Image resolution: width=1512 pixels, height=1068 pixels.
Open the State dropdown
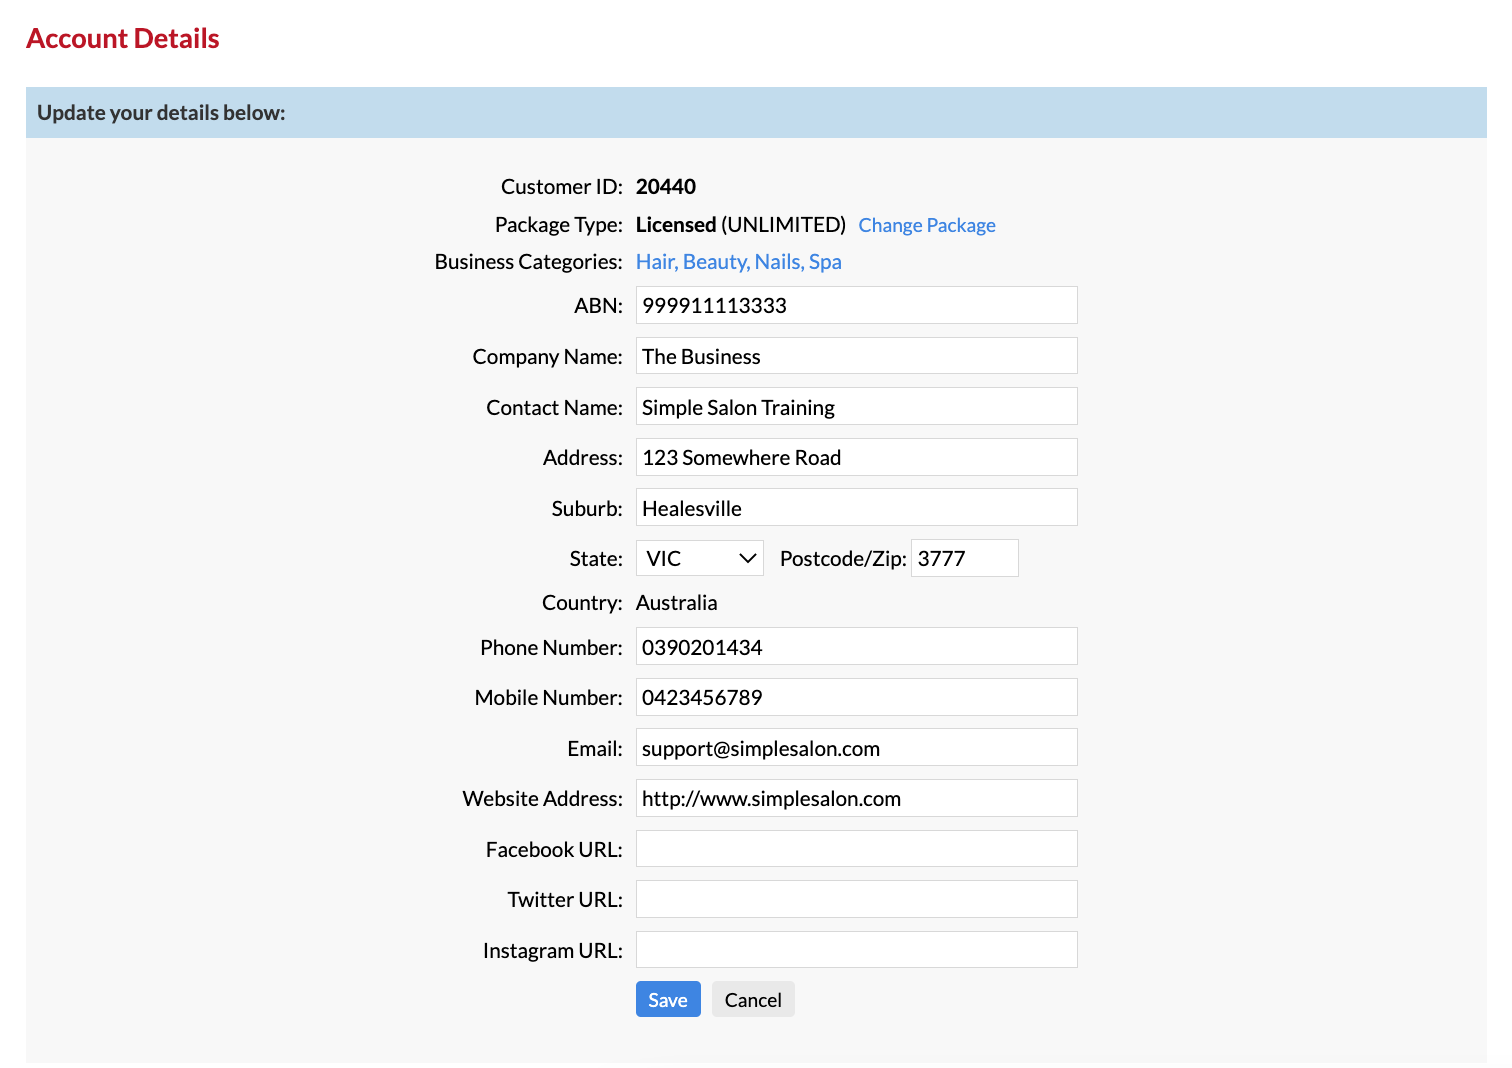click(699, 557)
